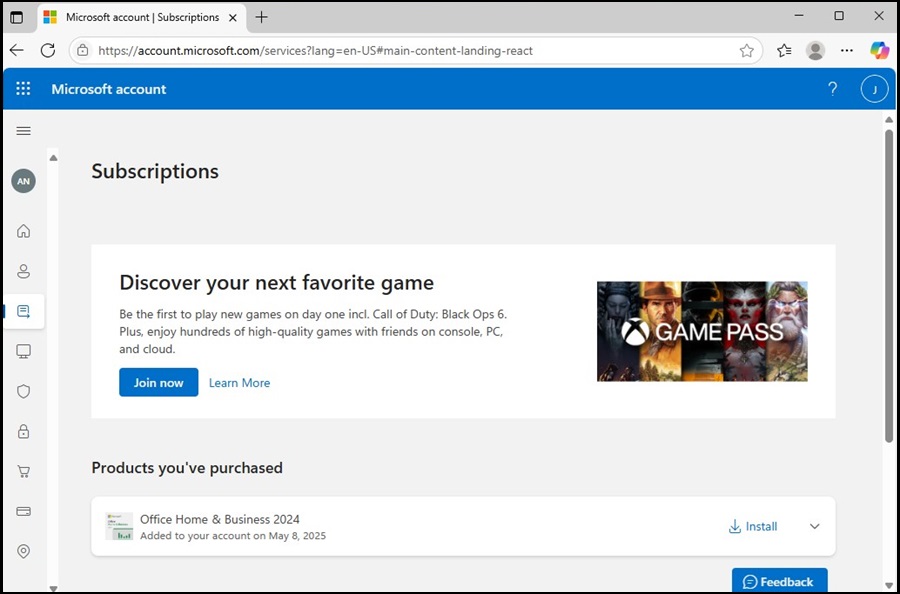
Task: Click the Help question mark icon
Action: (832, 89)
